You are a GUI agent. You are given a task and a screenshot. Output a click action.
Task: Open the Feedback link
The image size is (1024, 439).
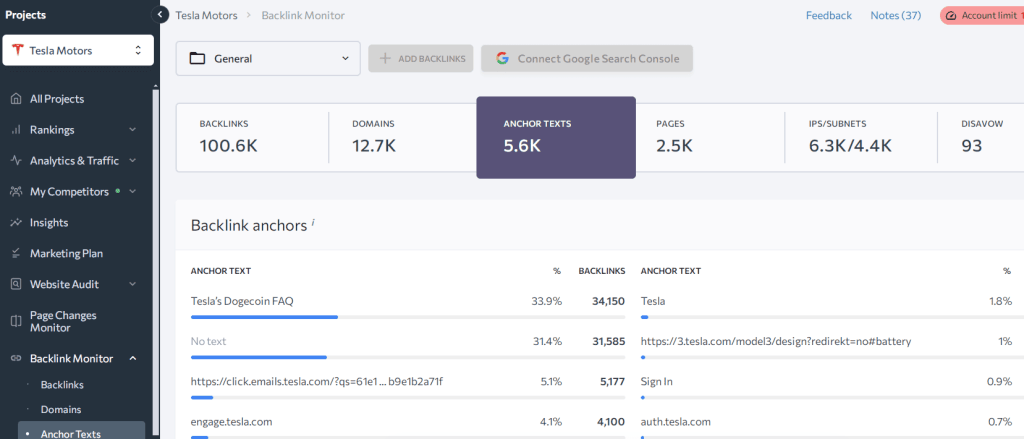click(x=829, y=15)
